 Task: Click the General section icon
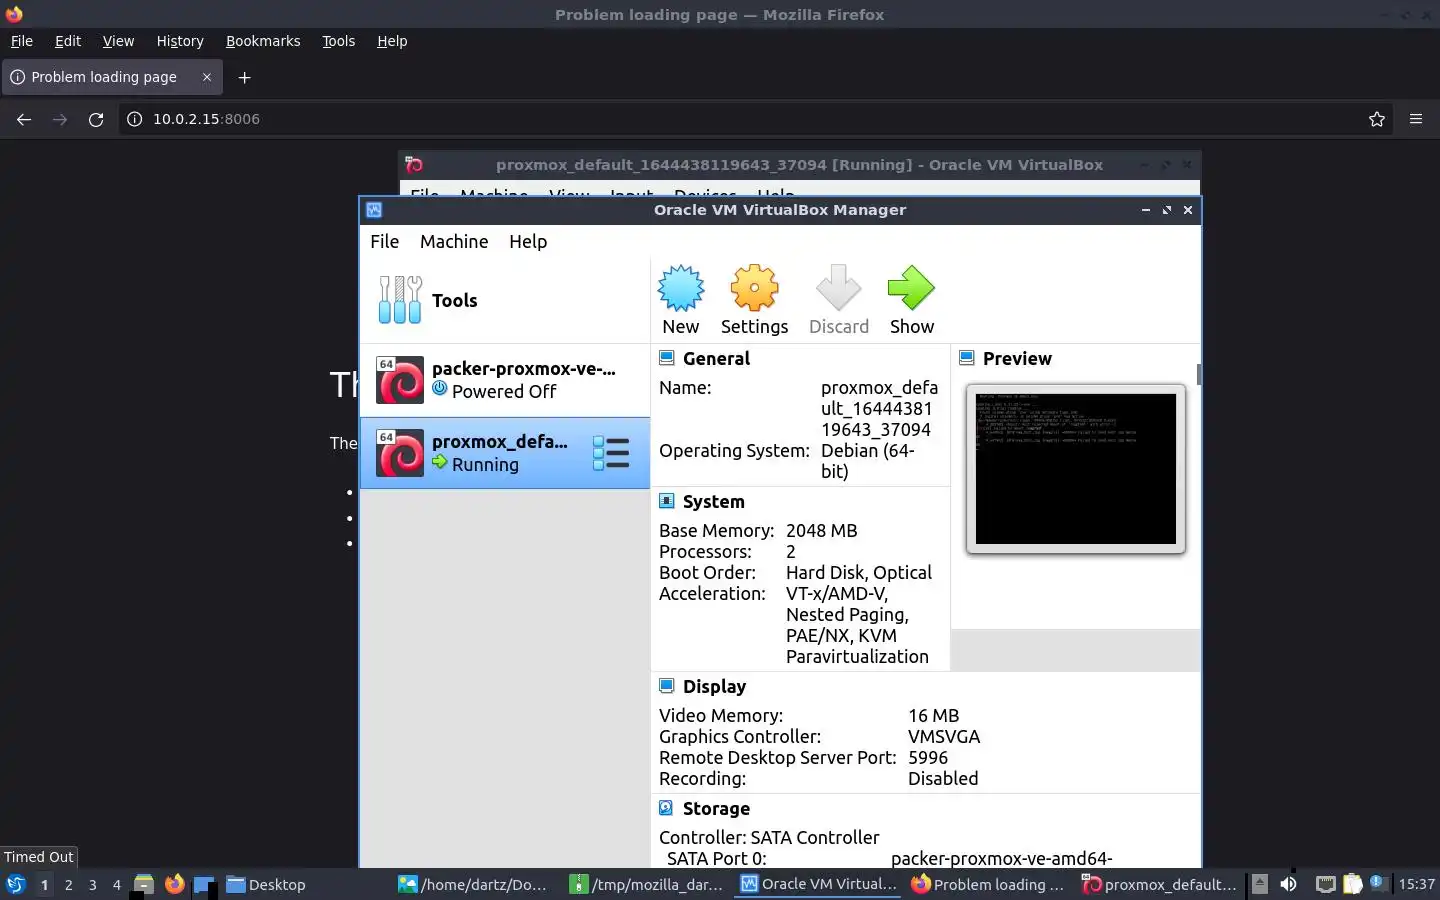click(667, 358)
